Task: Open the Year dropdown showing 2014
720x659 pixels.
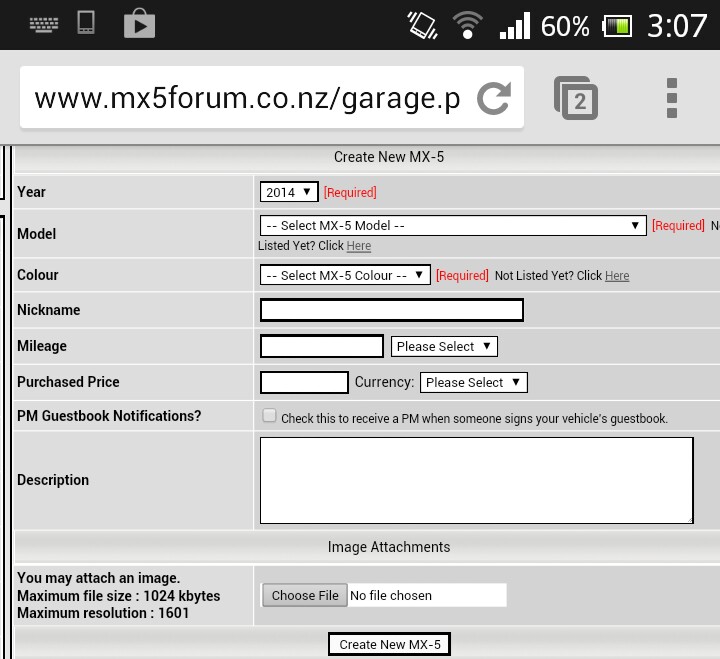Action: [x=289, y=192]
